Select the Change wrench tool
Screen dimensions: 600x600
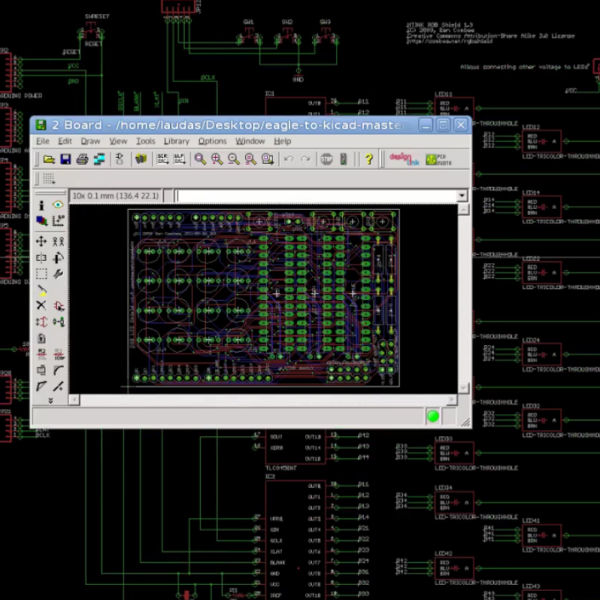(x=58, y=274)
